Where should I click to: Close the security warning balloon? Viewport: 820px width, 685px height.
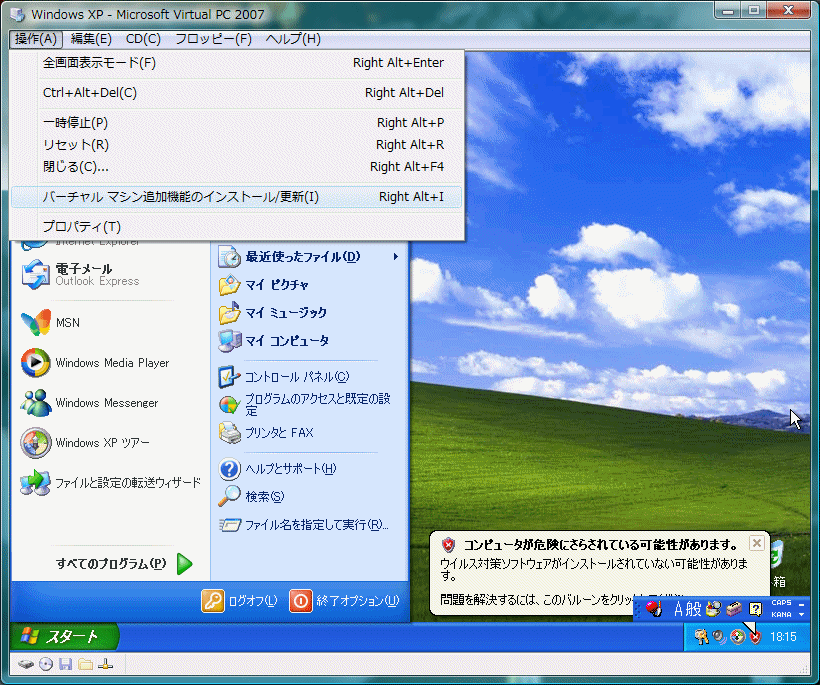[x=756, y=543]
